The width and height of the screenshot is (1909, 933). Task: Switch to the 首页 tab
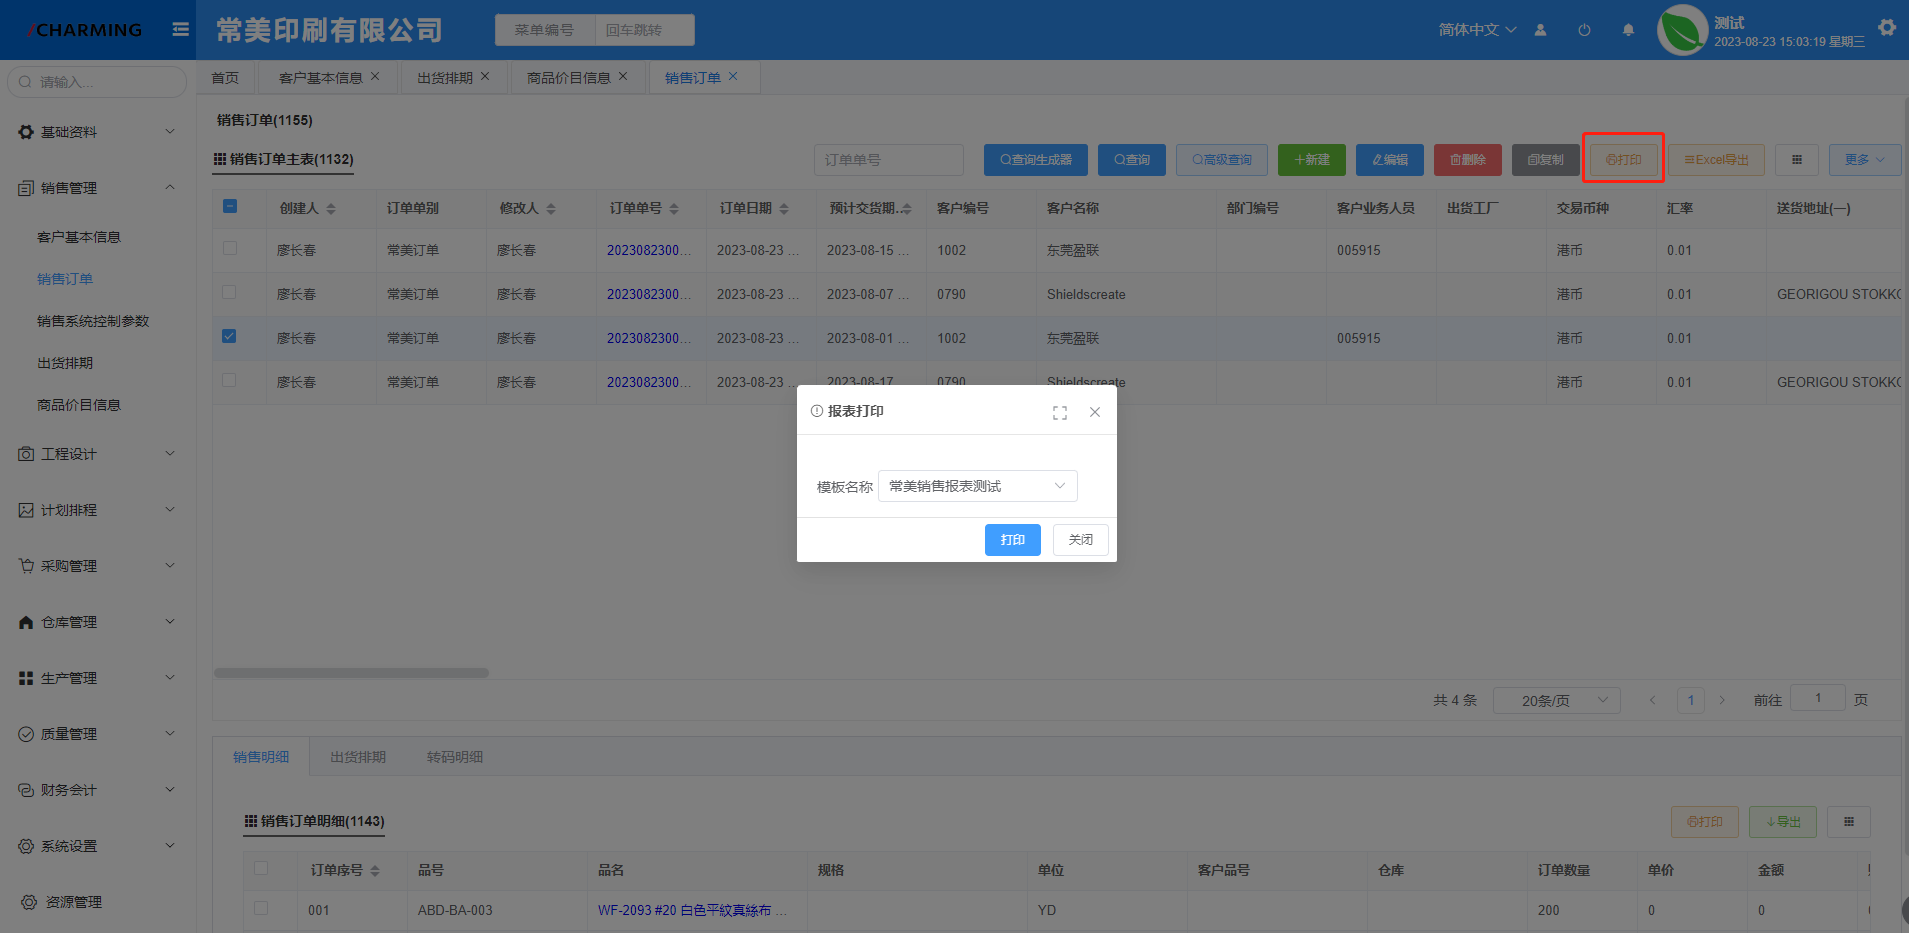[225, 77]
